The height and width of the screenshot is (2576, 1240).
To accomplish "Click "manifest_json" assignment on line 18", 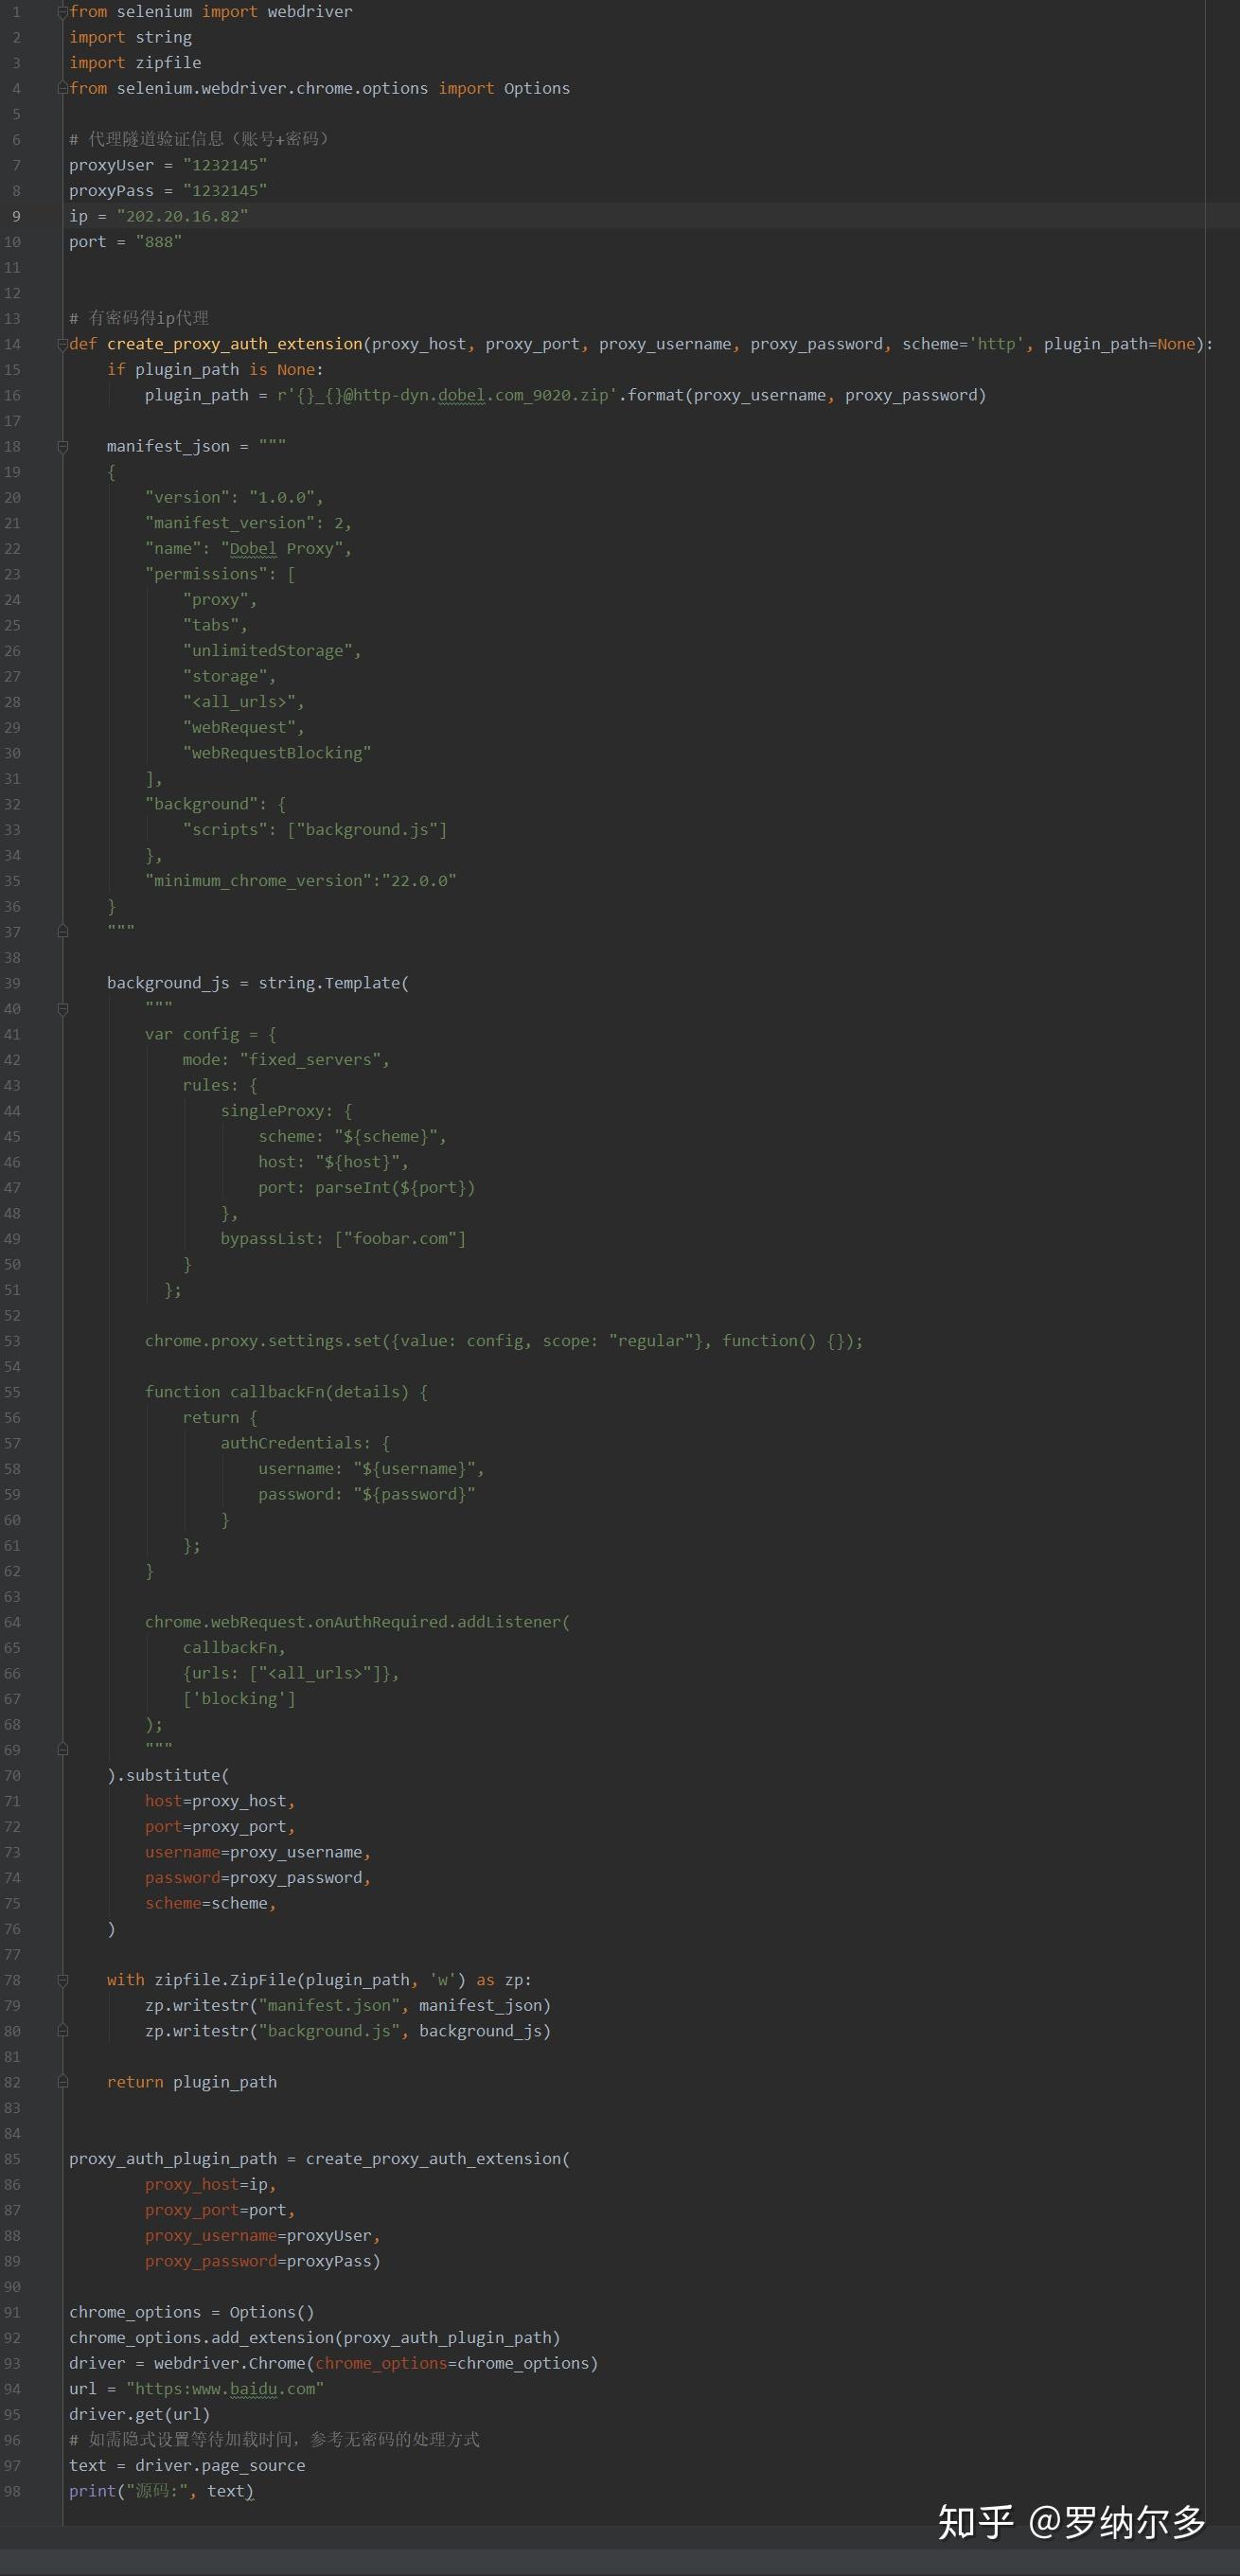I will (168, 446).
